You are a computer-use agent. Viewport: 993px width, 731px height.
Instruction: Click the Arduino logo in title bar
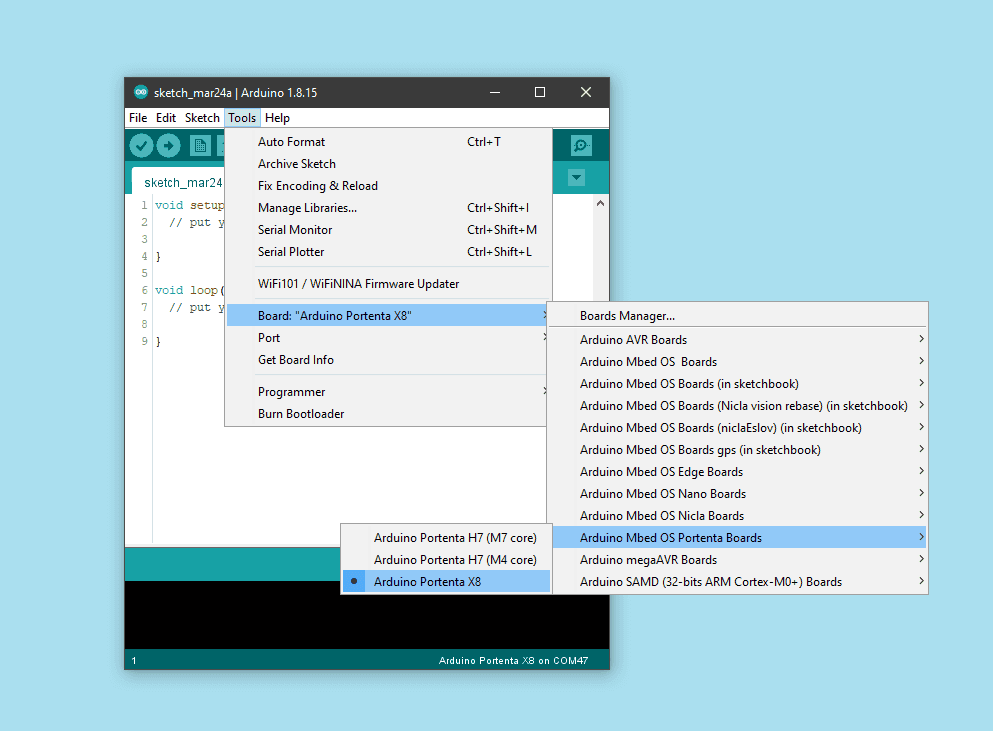[x=141, y=92]
